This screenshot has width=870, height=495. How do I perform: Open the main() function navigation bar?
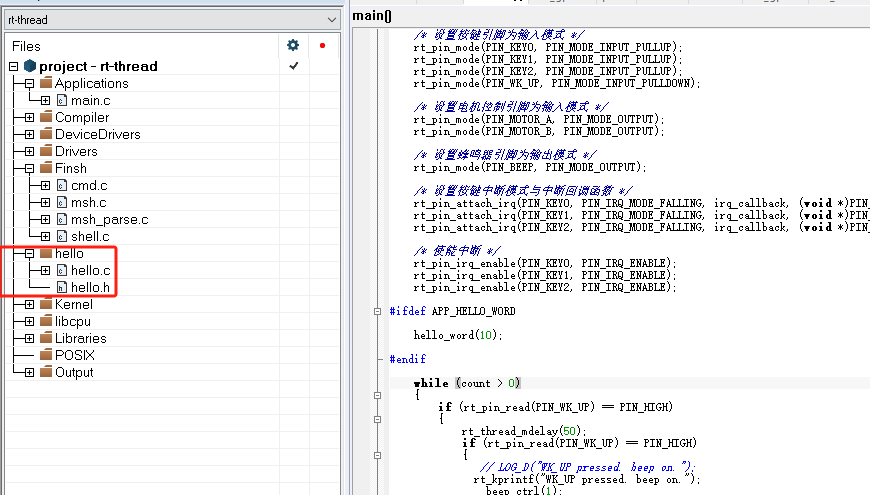[x=610, y=16]
